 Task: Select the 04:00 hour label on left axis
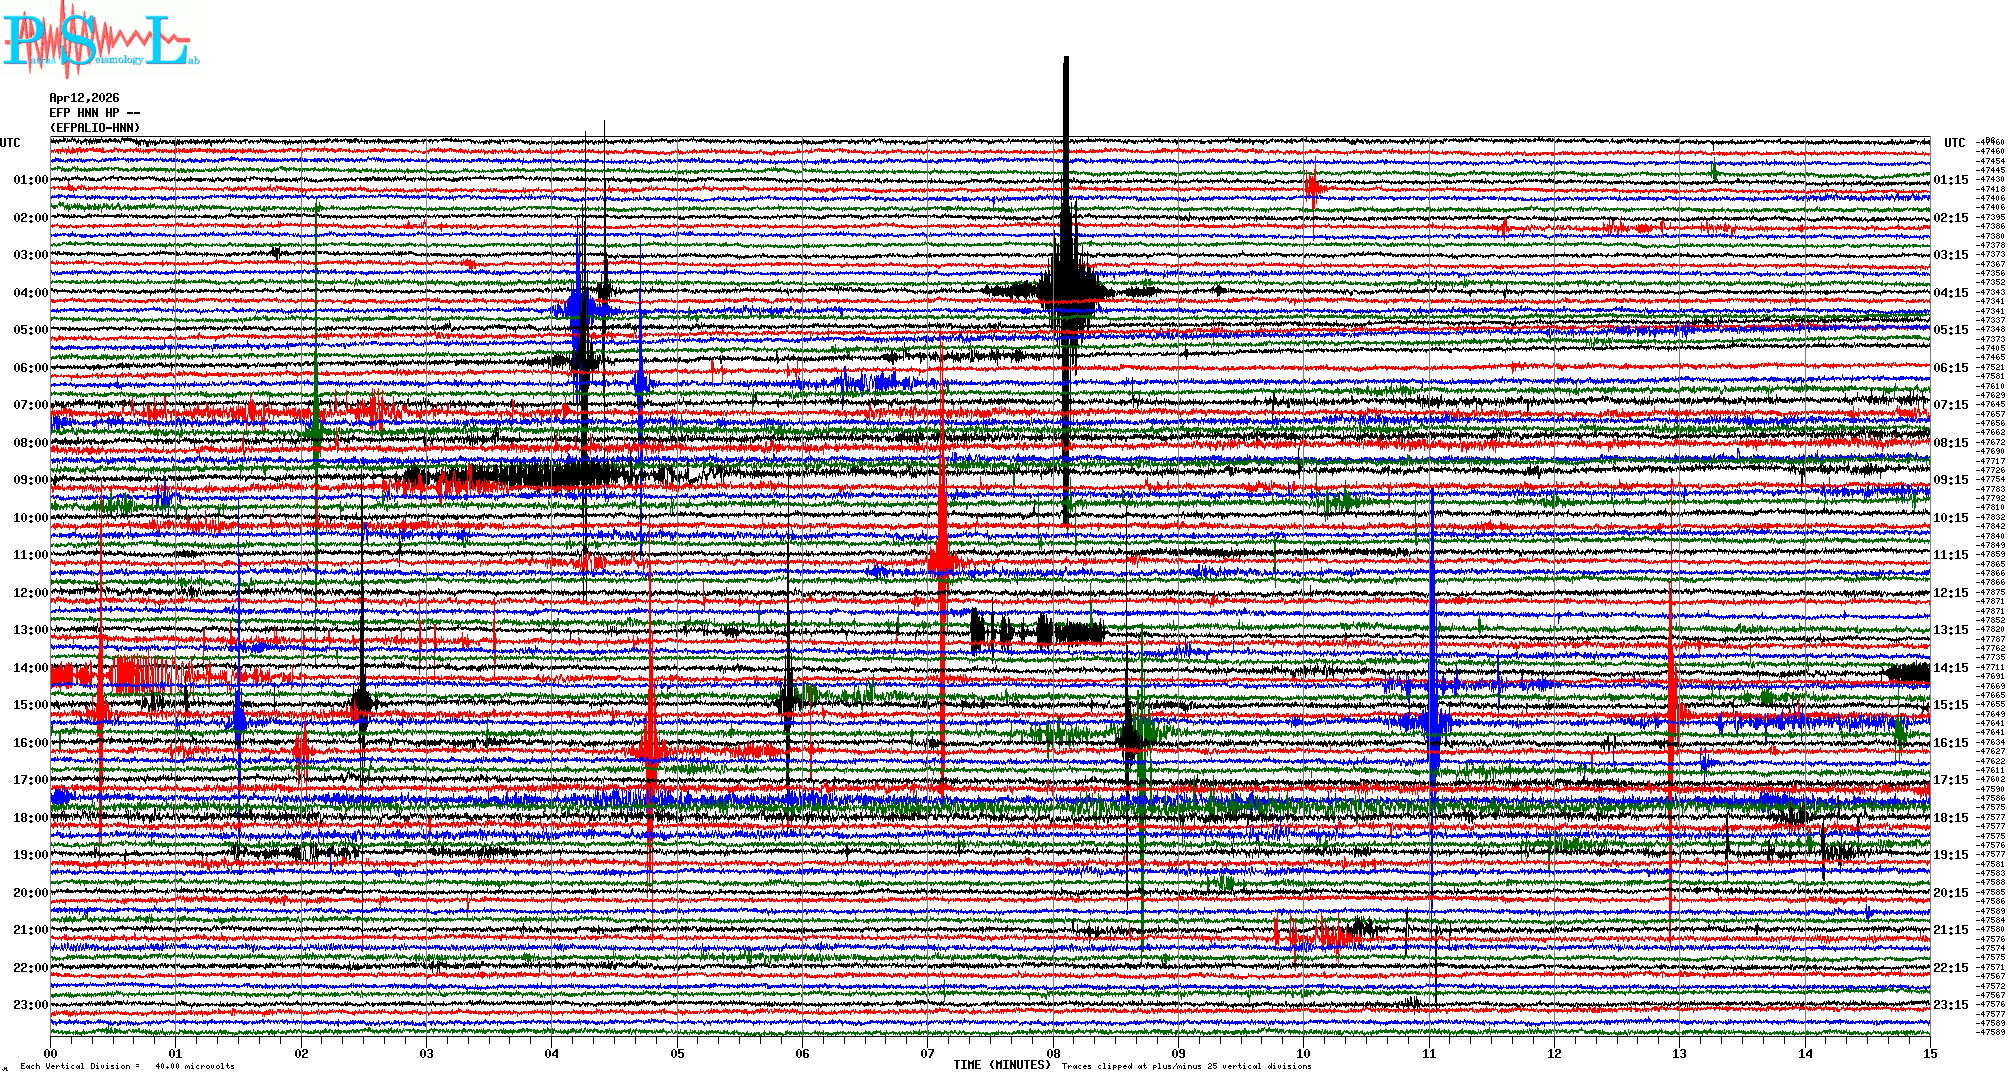[30, 293]
